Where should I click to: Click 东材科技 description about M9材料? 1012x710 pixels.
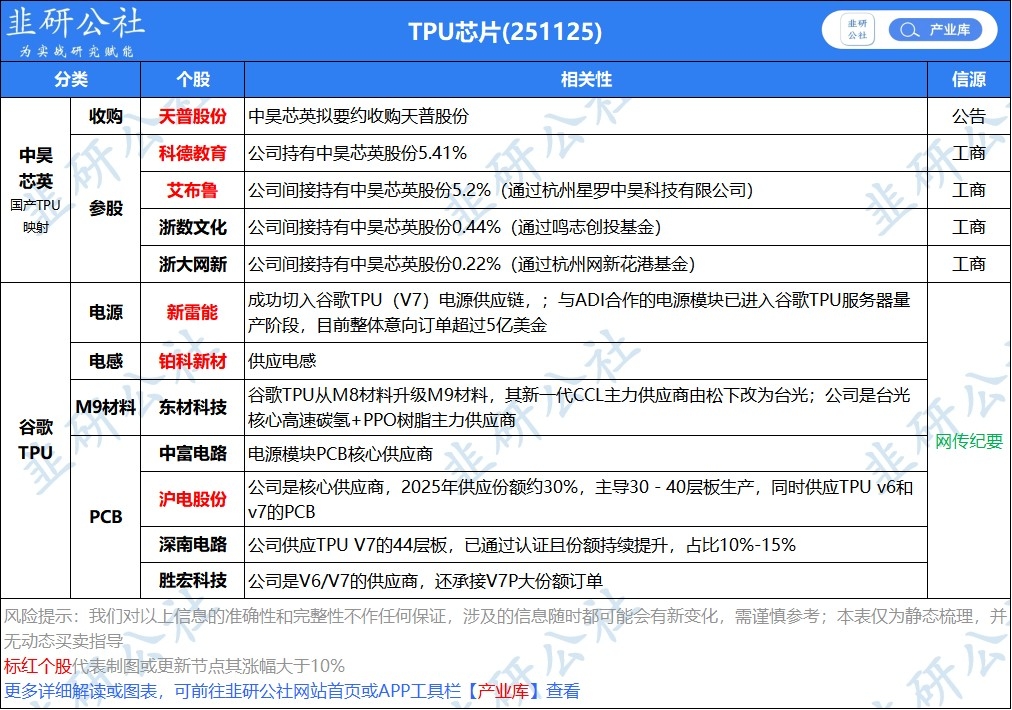579,407
